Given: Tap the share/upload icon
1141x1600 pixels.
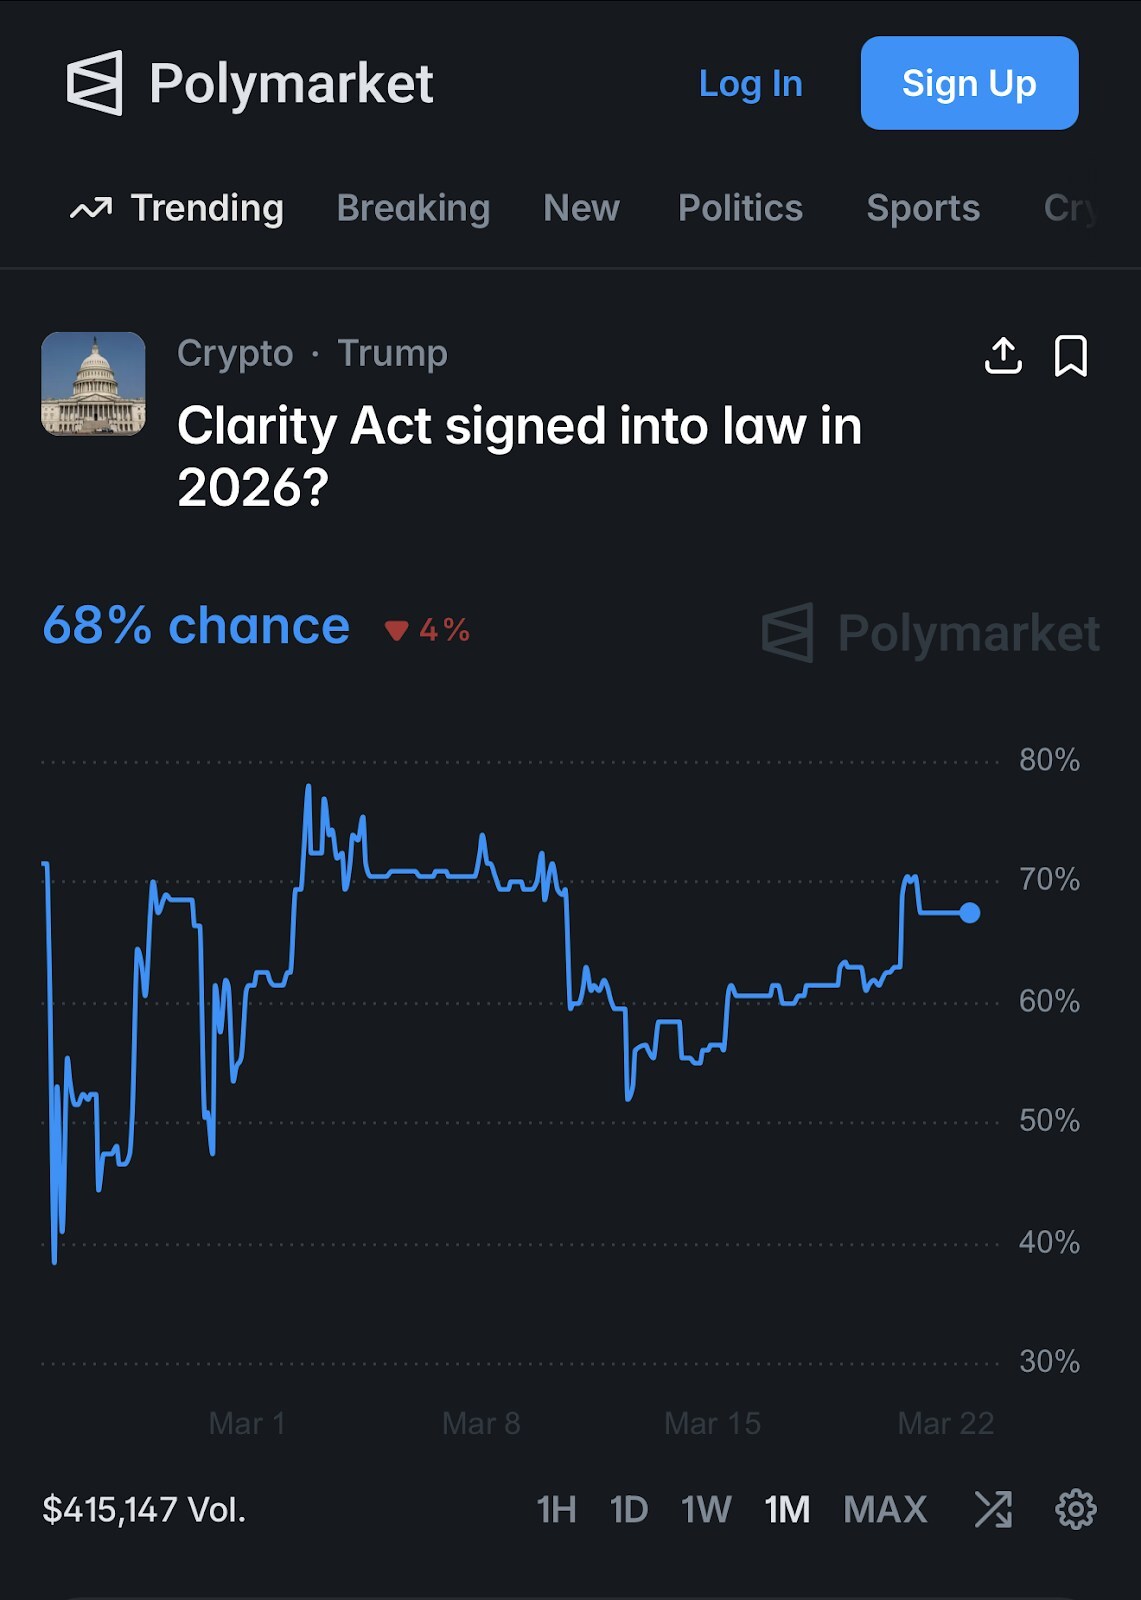Looking at the screenshot, I should (x=1003, y=356).
